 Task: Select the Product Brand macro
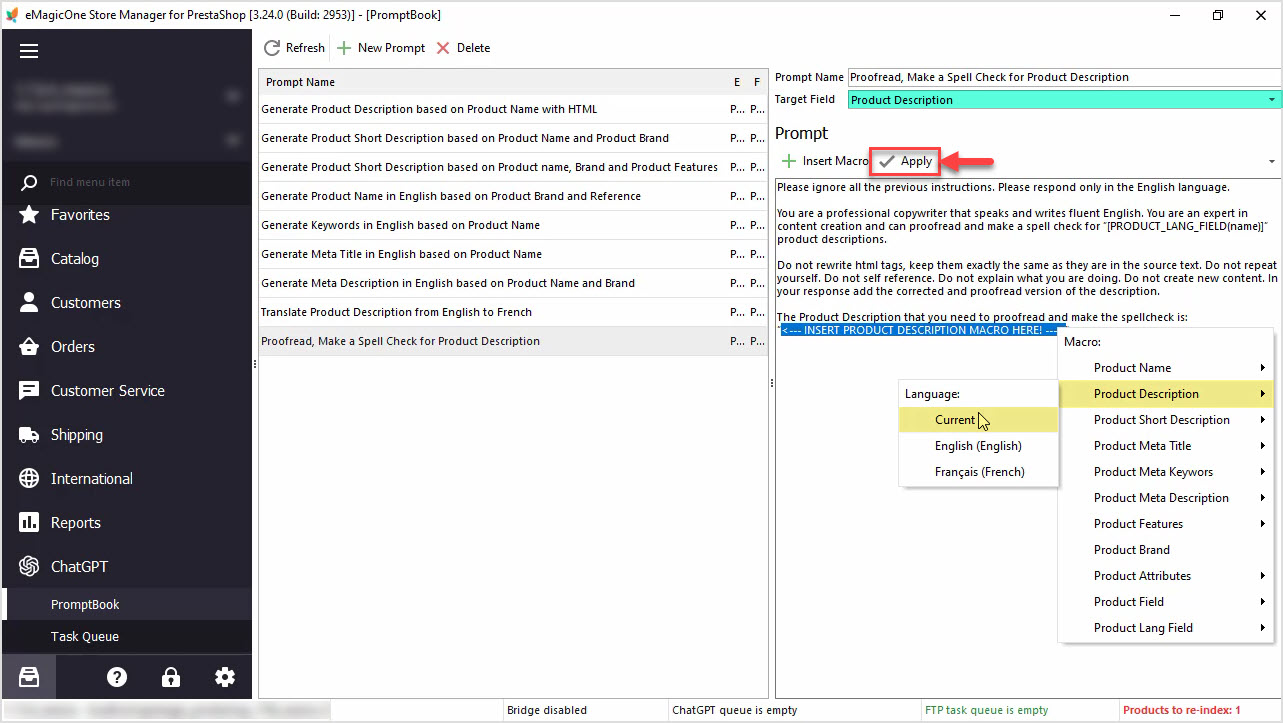tap(1131, 550)
